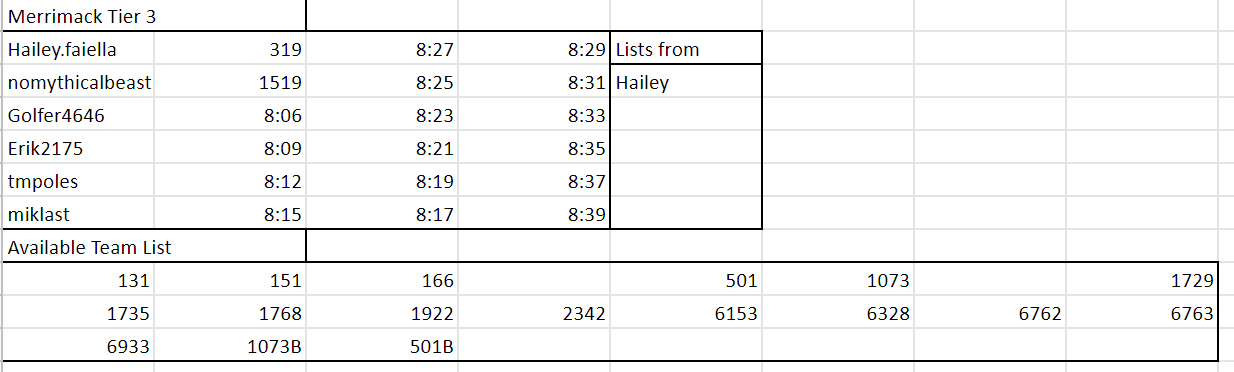This screenshot has height=372, width=1234.
Task: Click the cell containing 1519
Action: pyautogui.click(x=230, y=82)
